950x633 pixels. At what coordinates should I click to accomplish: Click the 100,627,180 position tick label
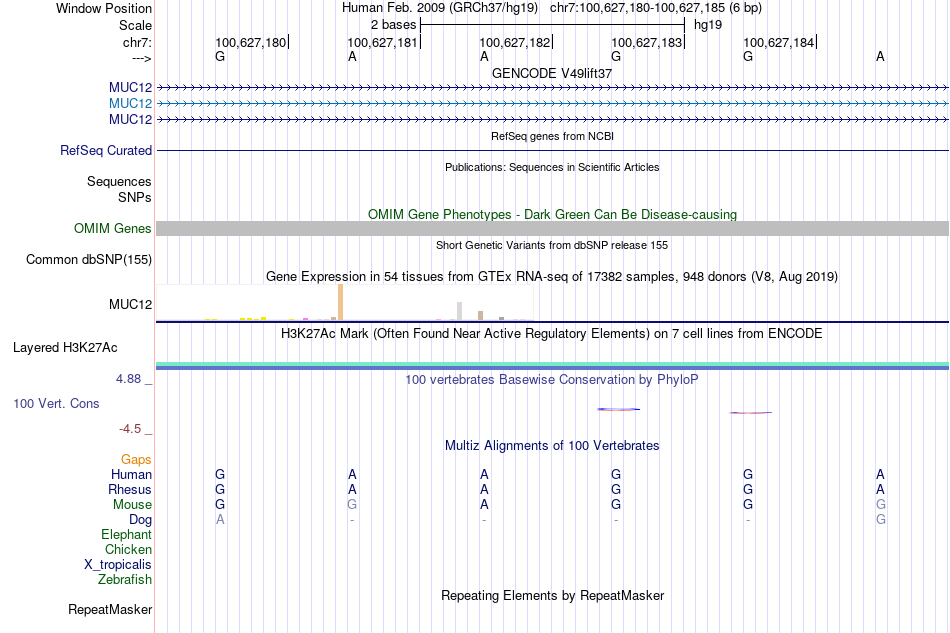[x=251, y=42]
